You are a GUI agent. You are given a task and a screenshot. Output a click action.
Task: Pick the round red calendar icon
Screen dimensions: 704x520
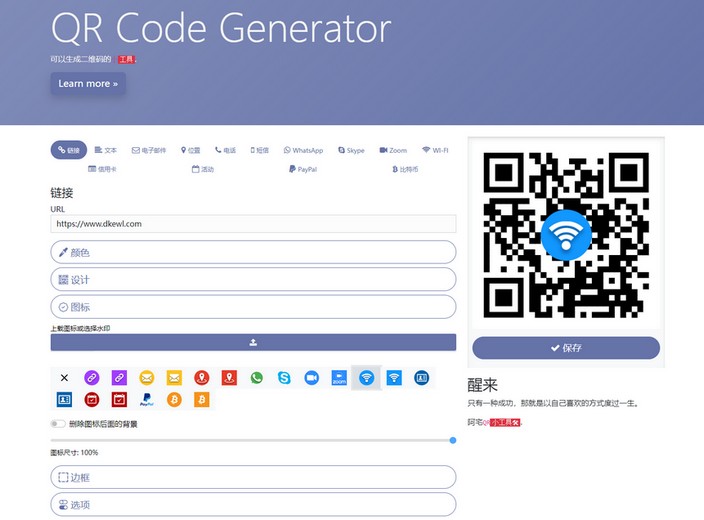pos(92,399)
